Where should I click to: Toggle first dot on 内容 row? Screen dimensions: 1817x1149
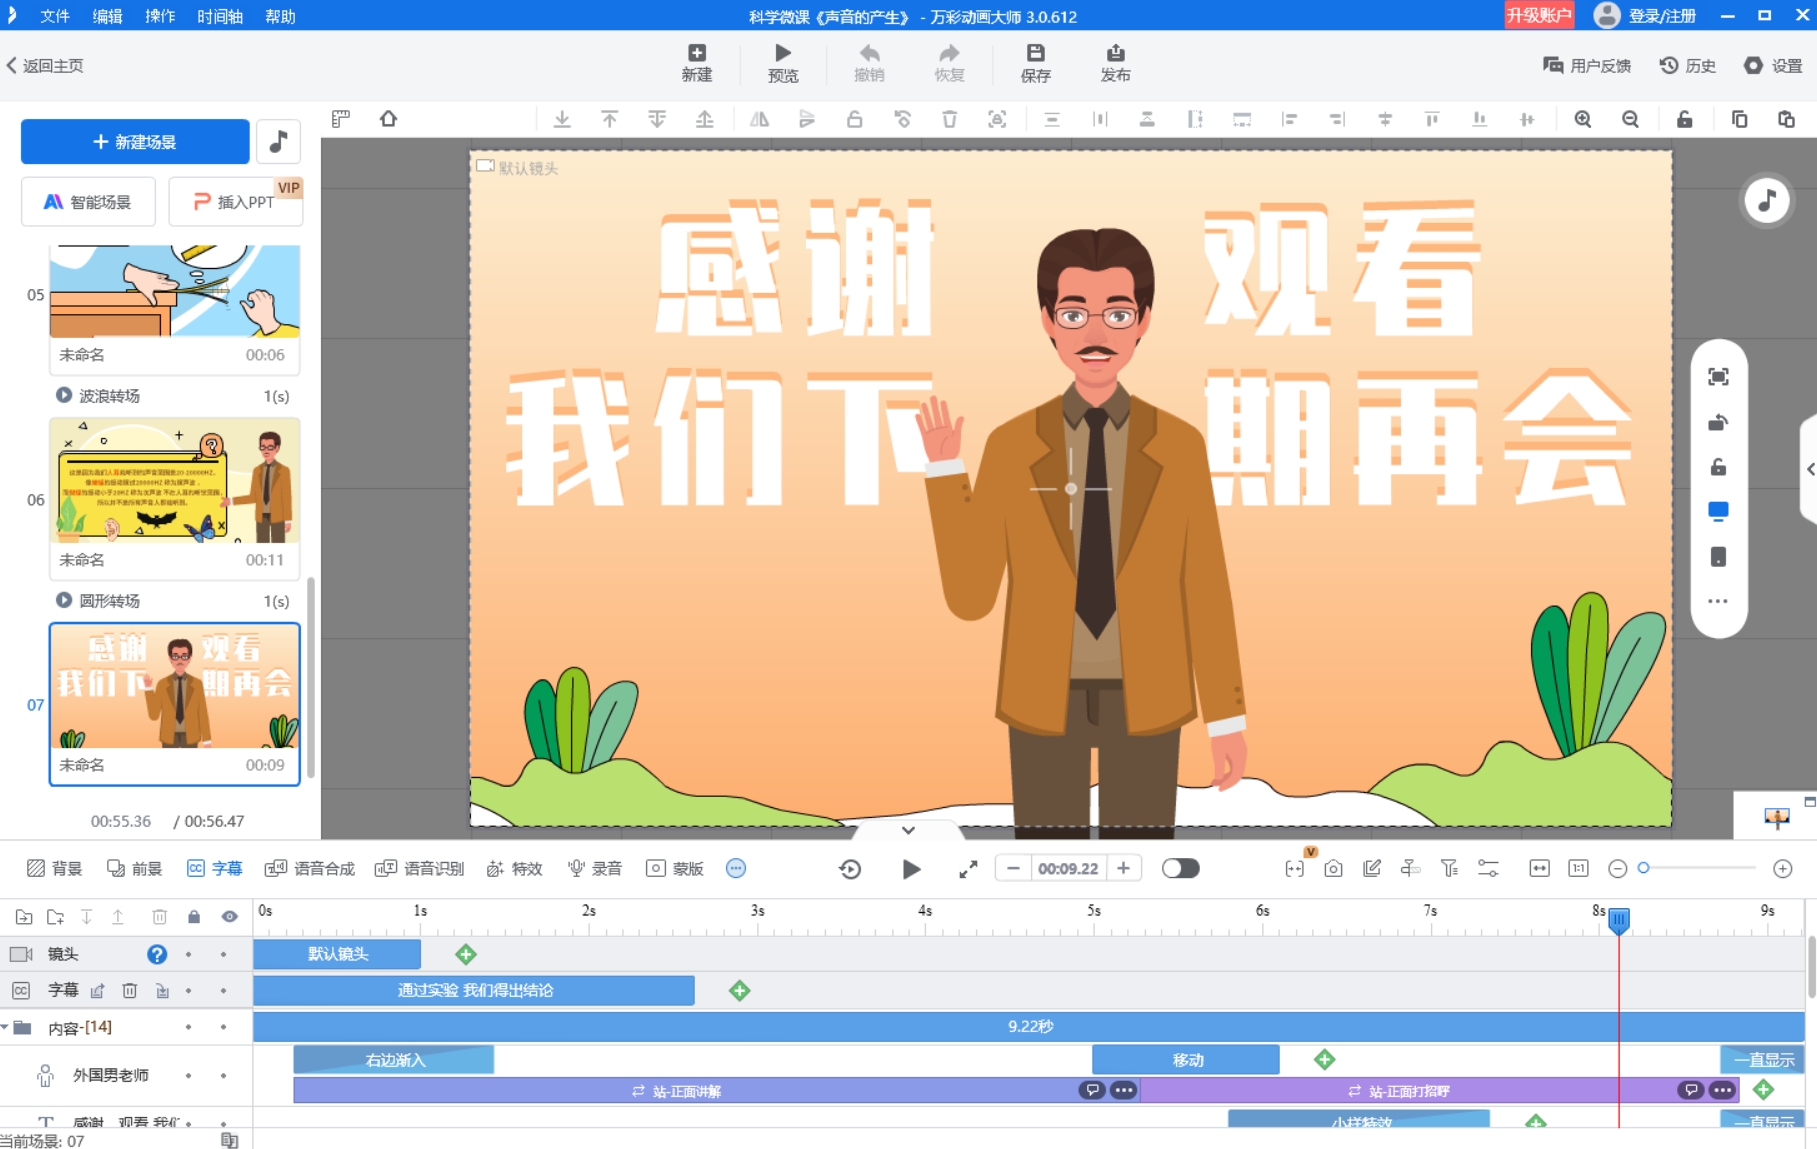pyautogui.click(x=188, y=1027)
